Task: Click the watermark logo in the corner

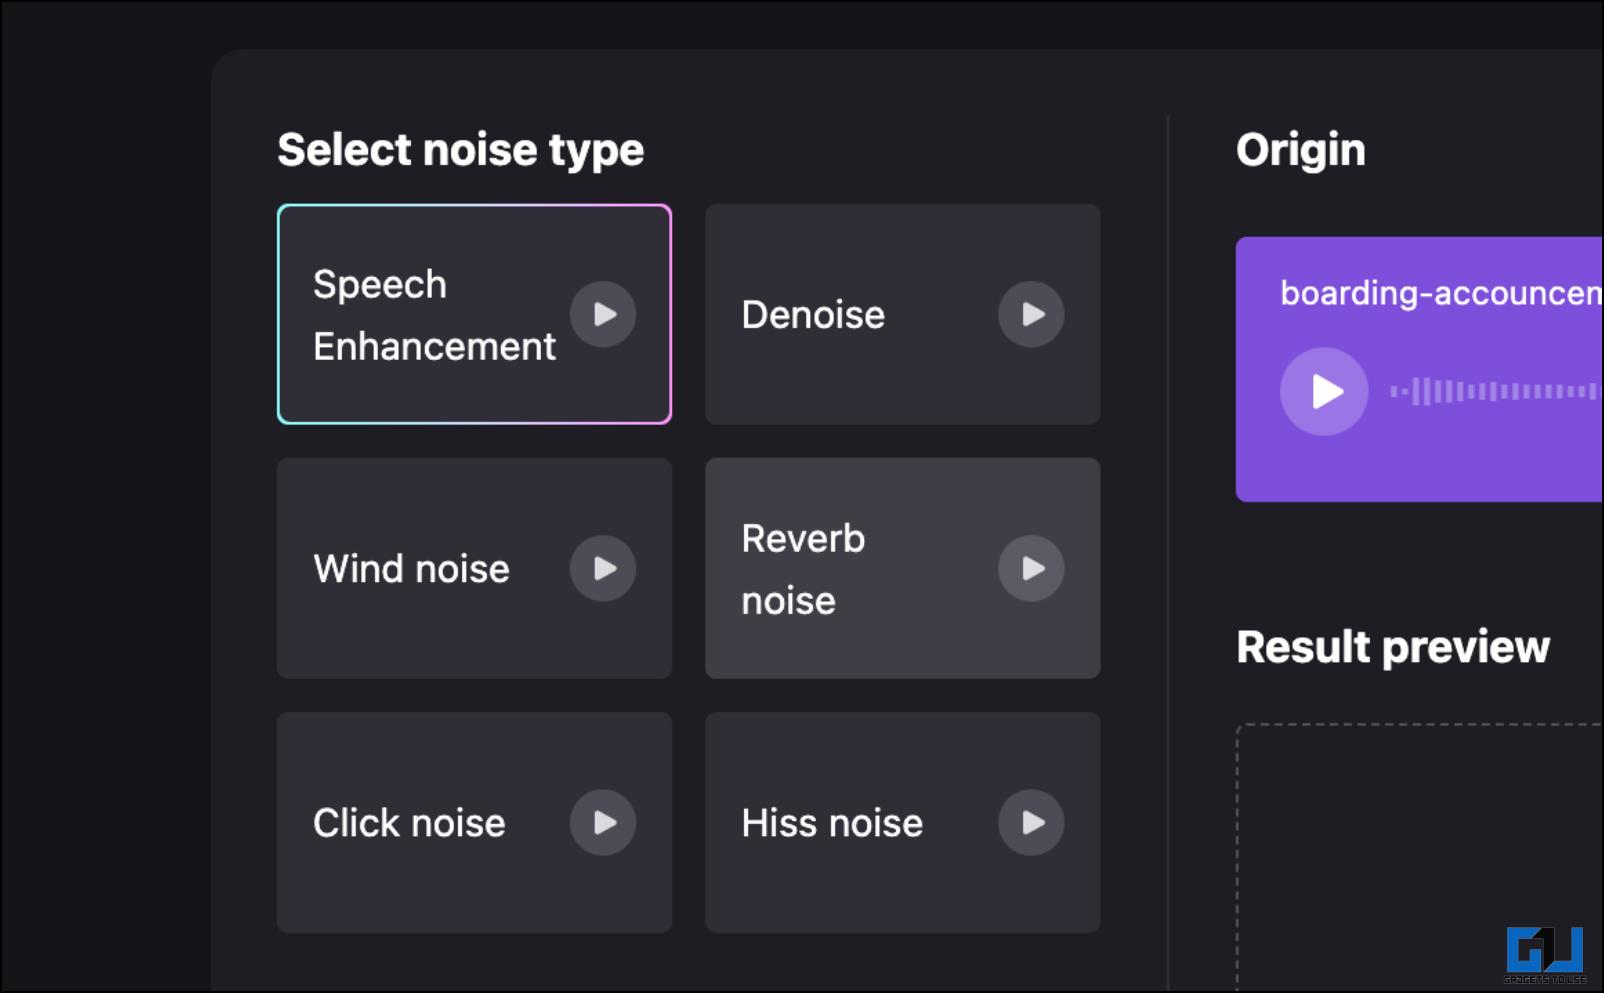Action: (x=1545, y=954)
